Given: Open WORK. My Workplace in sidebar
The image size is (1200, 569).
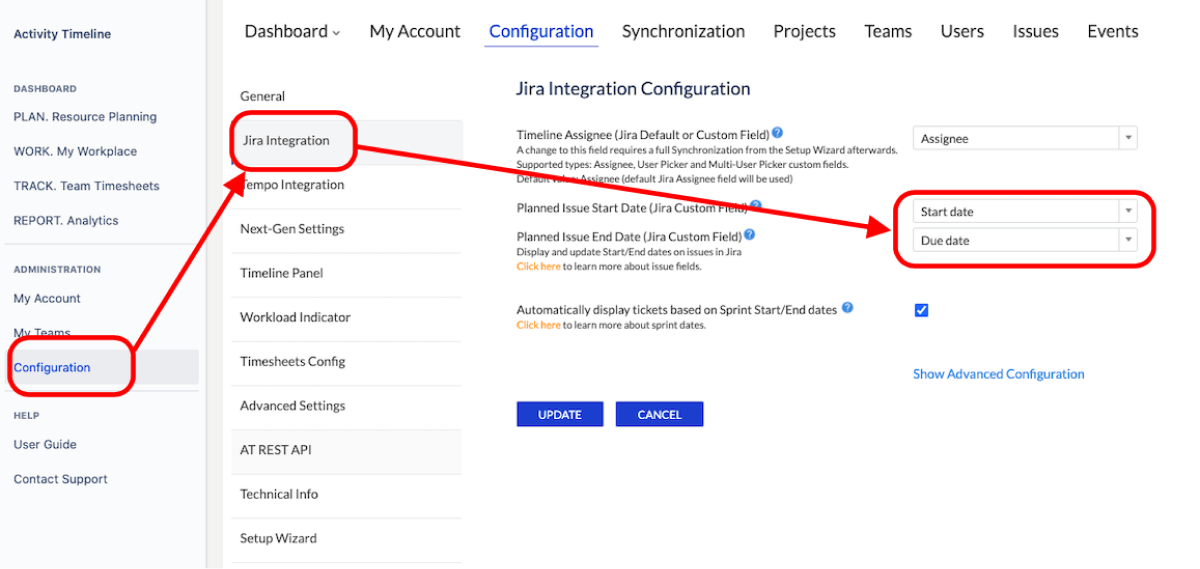Looking at the screenshot, I should (75, 152).
